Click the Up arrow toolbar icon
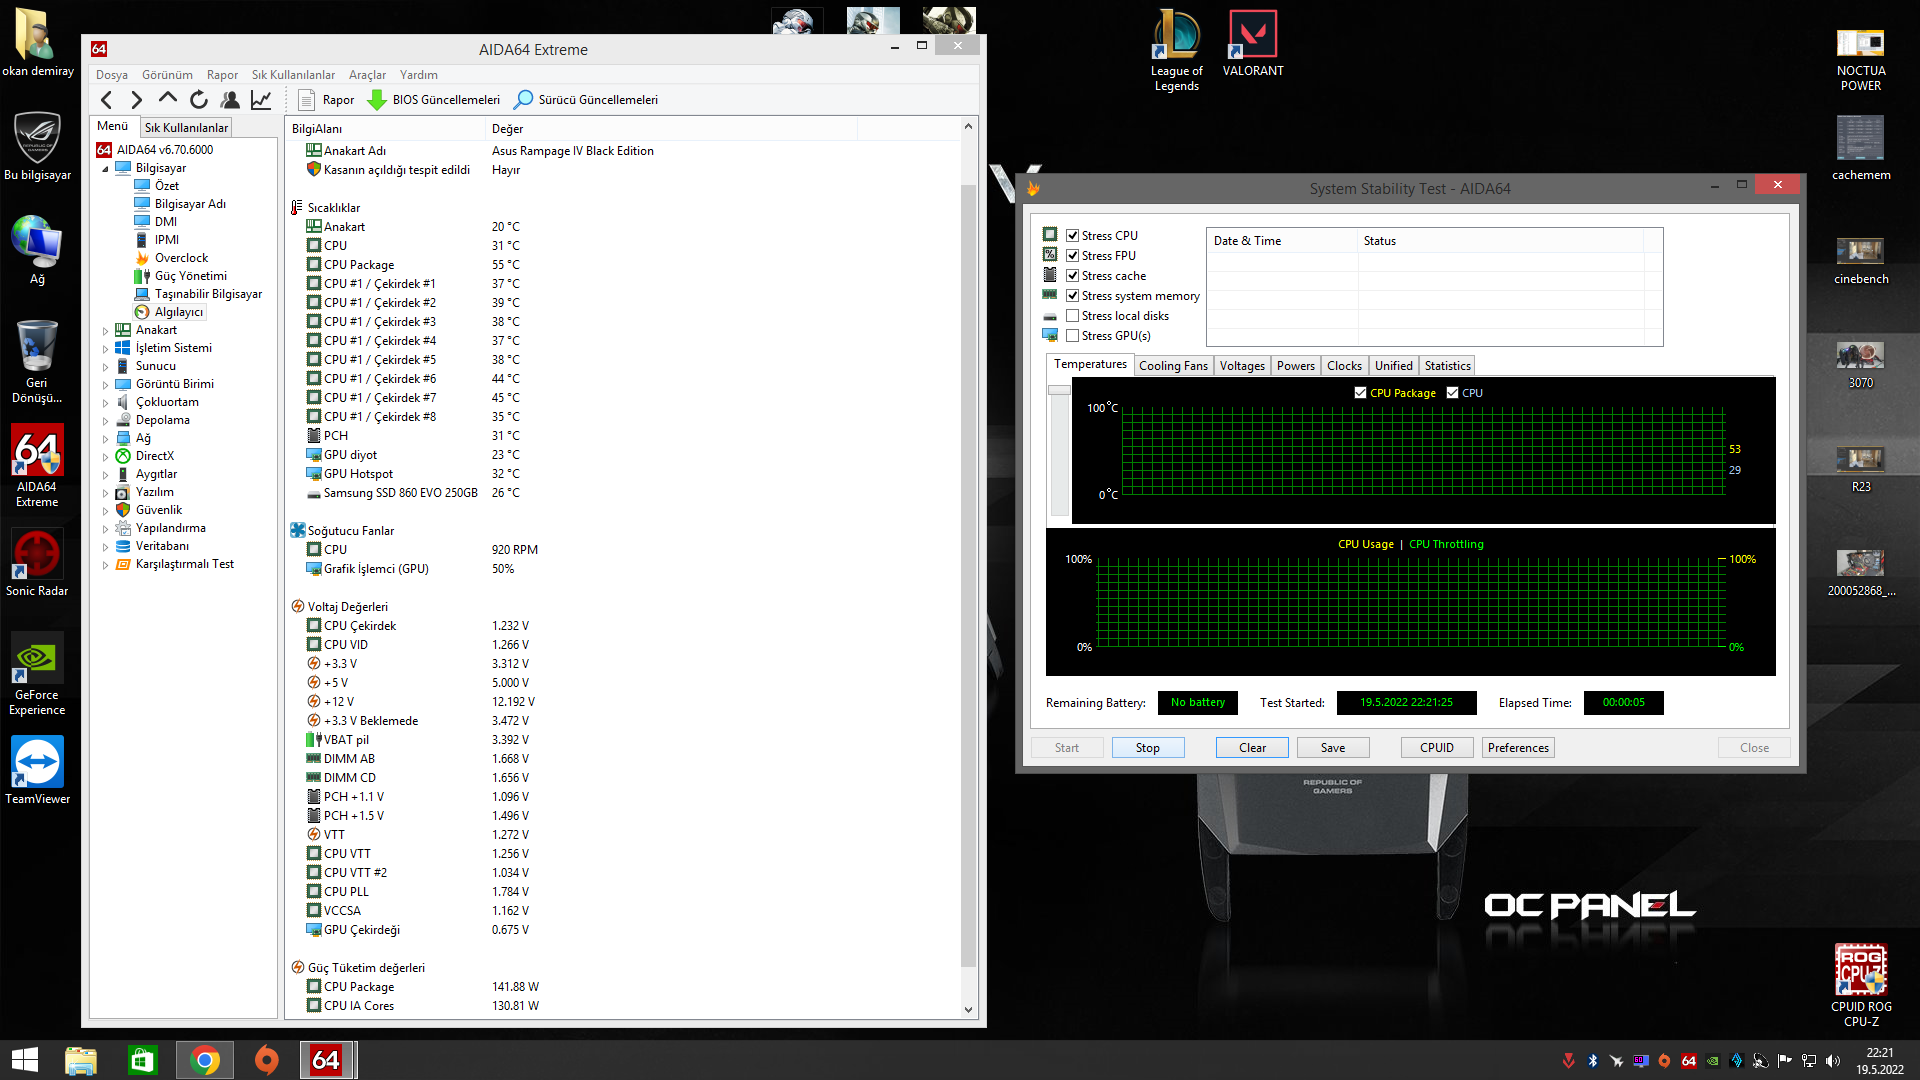 168,98
